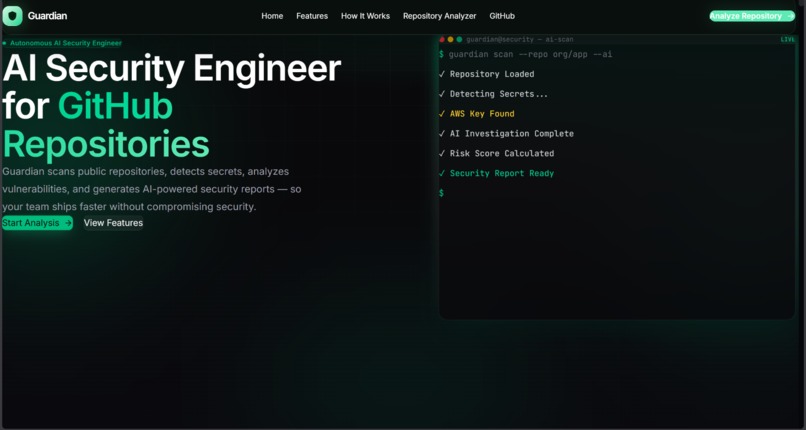Click the yellow terminal window dot

pos(451,40)
